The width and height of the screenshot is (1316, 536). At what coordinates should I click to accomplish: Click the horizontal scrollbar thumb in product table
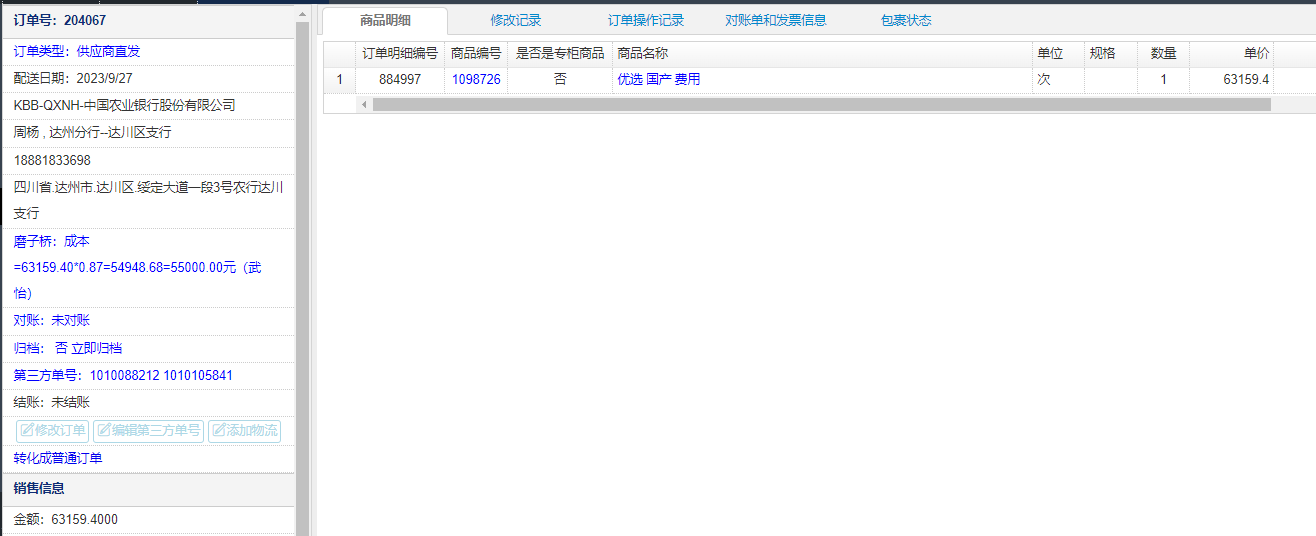(821, 104)
